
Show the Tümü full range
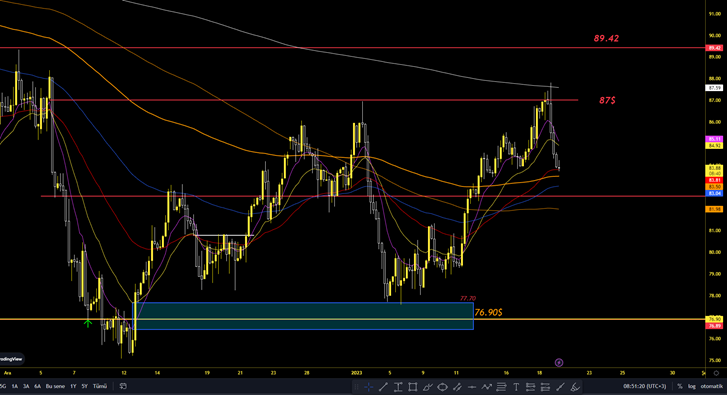[x=100, y=386]
